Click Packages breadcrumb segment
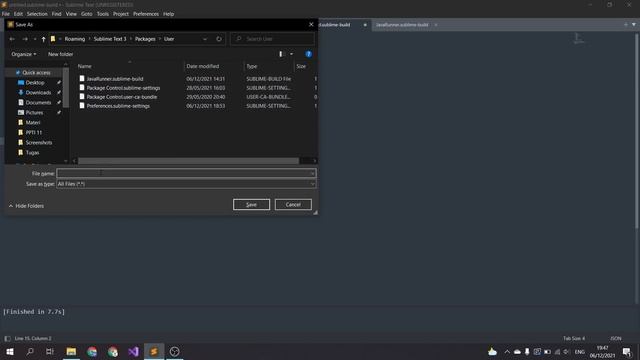This screenshot has width=640, height=360. pyautogui.click(x=145, y=39)
